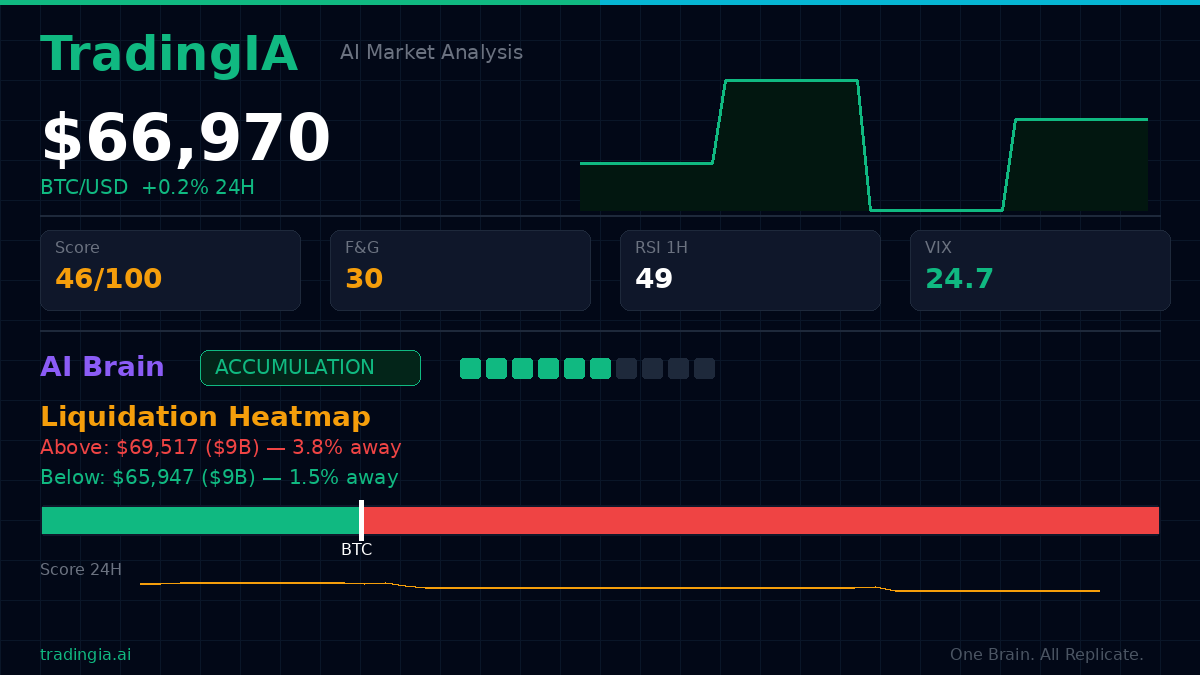Screen dimensions: 1200x675
Task: Click the last grey AI Brain indicator square
Action: pyautogui.click(x=704, y=368)
